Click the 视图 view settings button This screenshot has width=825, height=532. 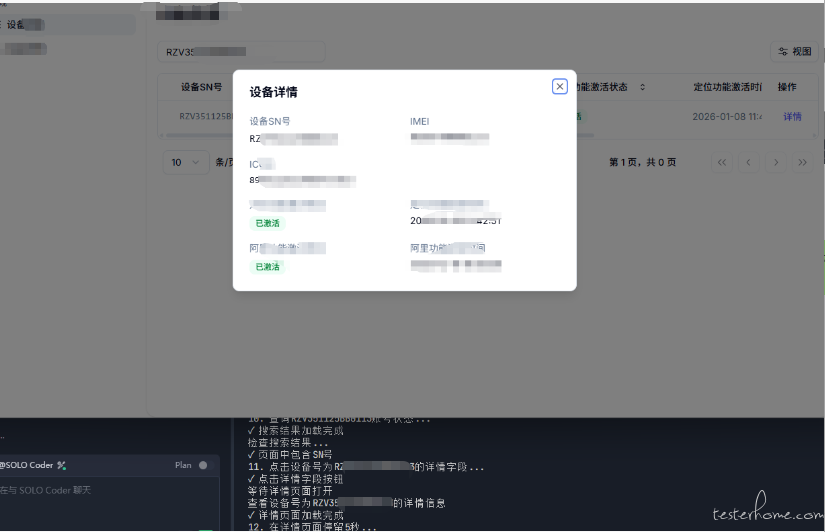pos(795,51)
